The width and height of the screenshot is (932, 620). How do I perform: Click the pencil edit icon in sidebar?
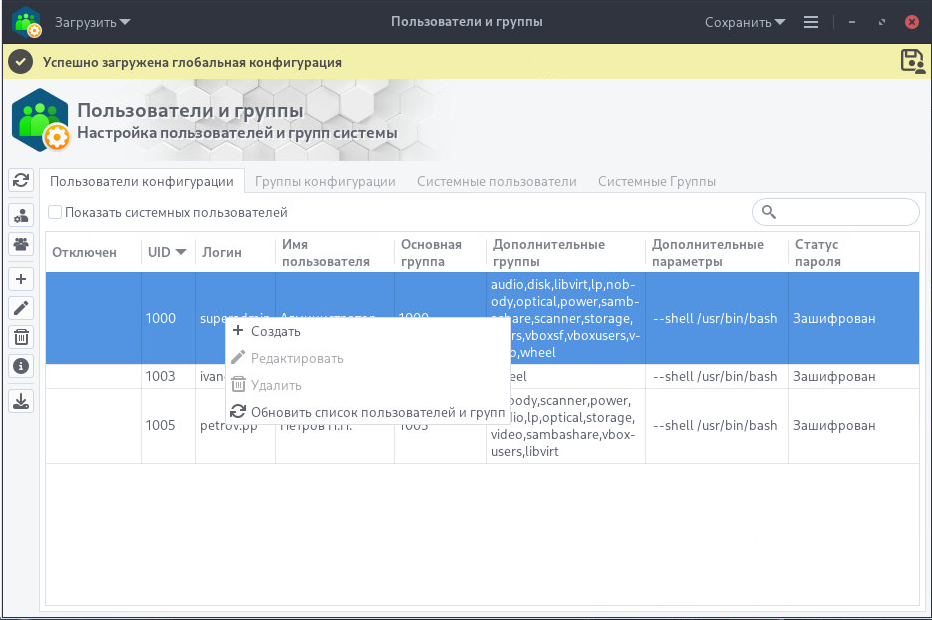click(x=21, y=308)
